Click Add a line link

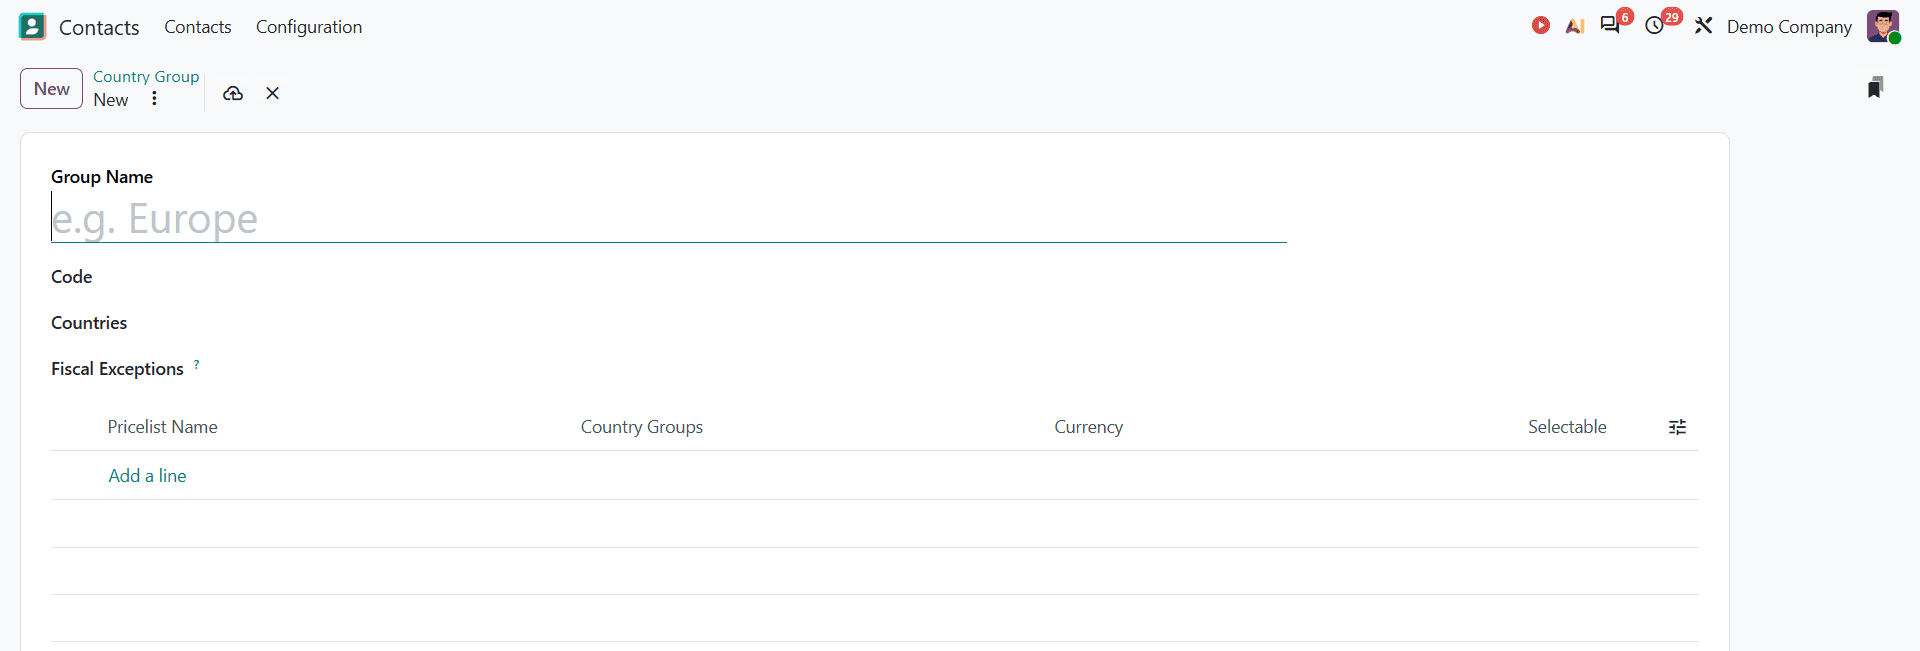[x=147, y=476]
